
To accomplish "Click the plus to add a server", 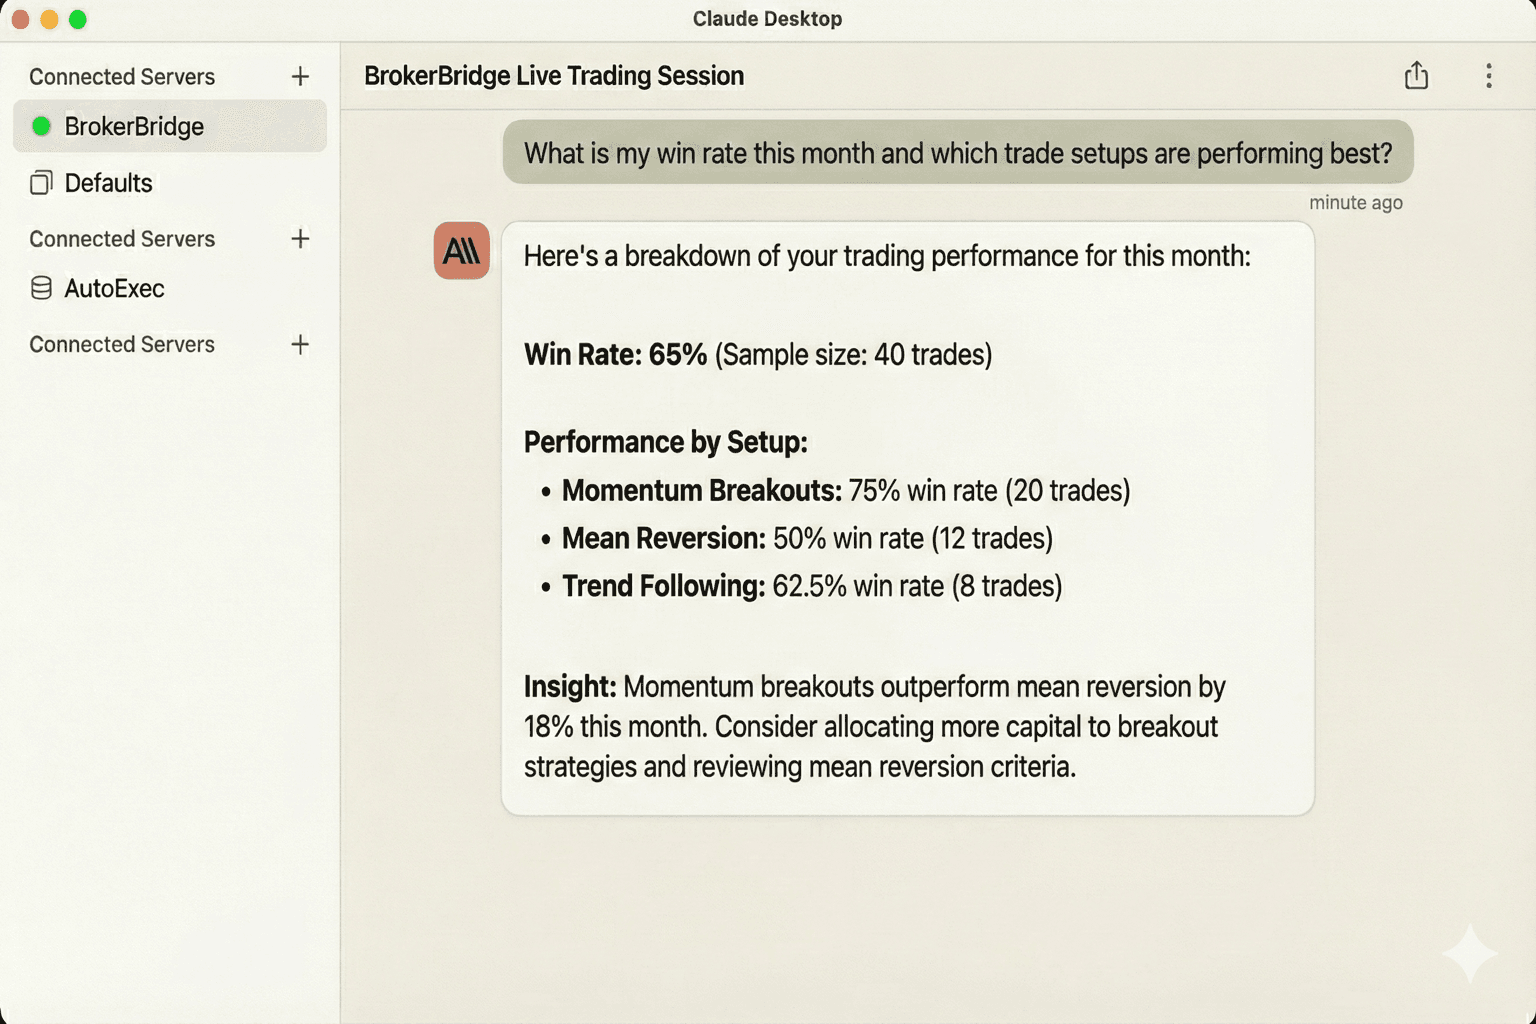I will (300, 76).
